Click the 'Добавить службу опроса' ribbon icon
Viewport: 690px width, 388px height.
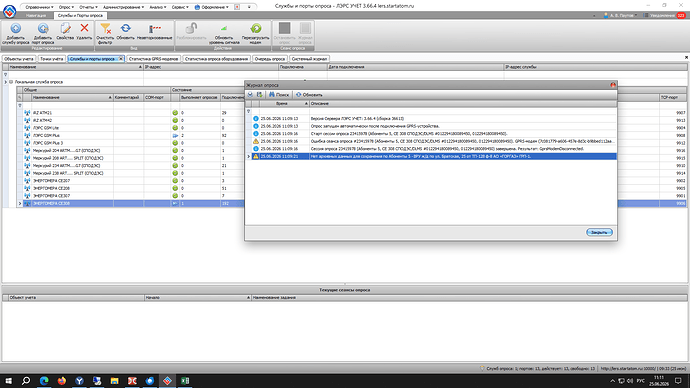tap(16, 33)
